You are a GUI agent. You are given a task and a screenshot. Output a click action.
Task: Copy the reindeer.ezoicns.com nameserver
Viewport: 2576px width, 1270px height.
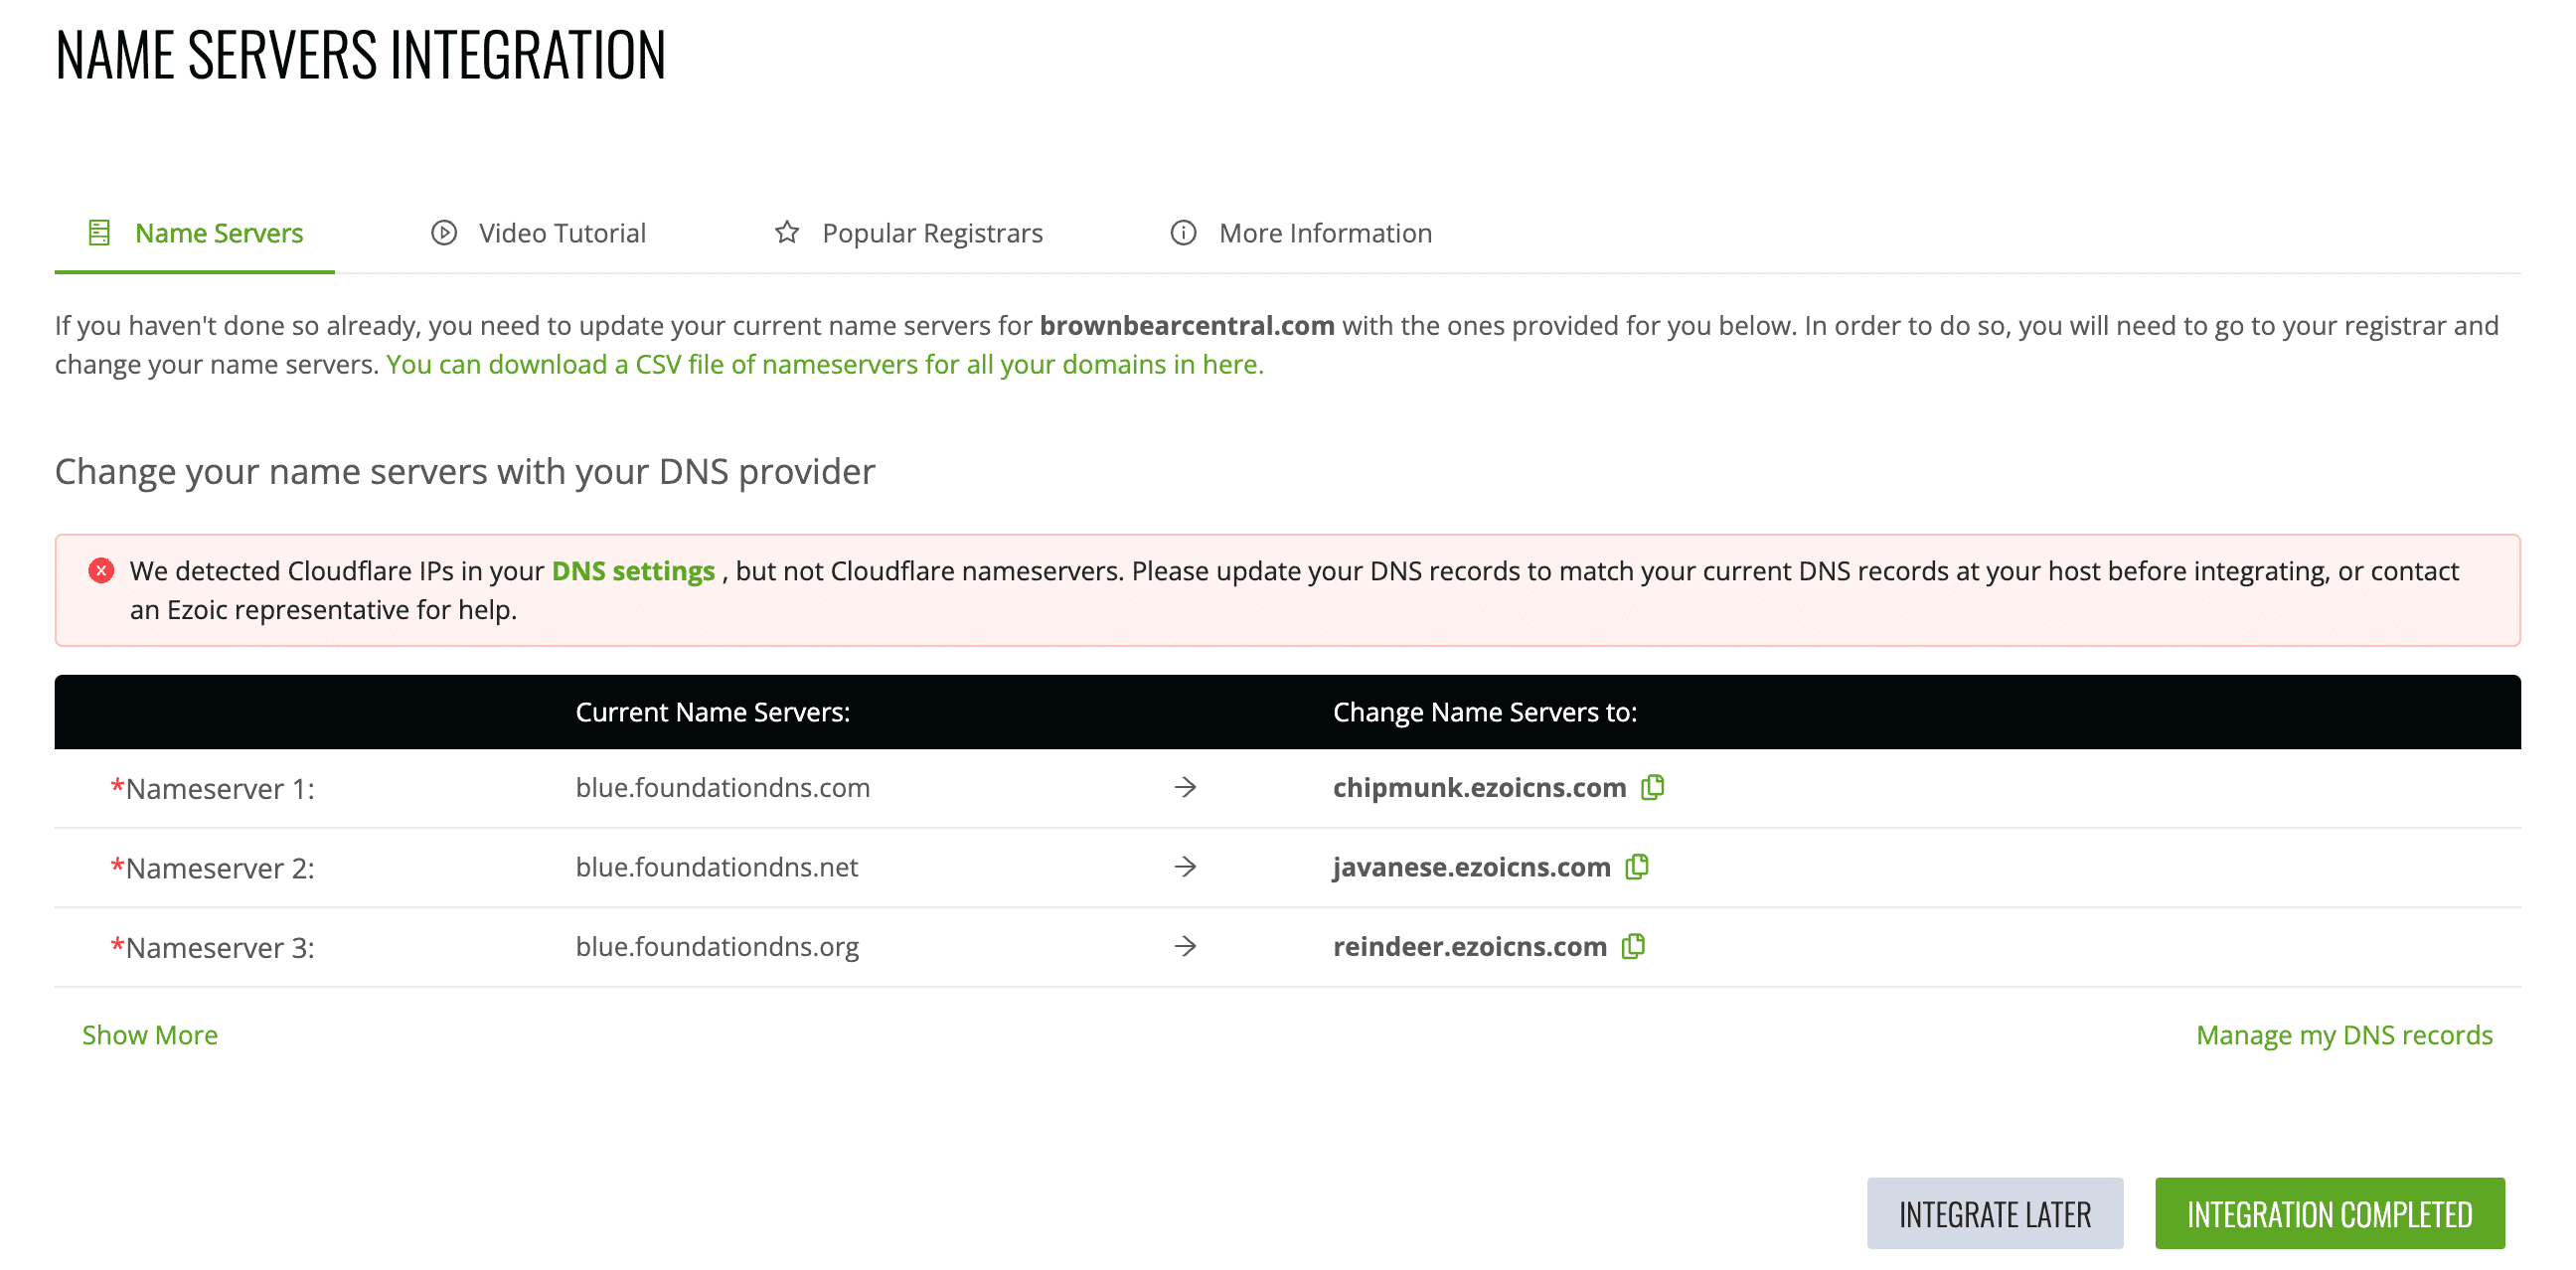(x=1634, y=946)
